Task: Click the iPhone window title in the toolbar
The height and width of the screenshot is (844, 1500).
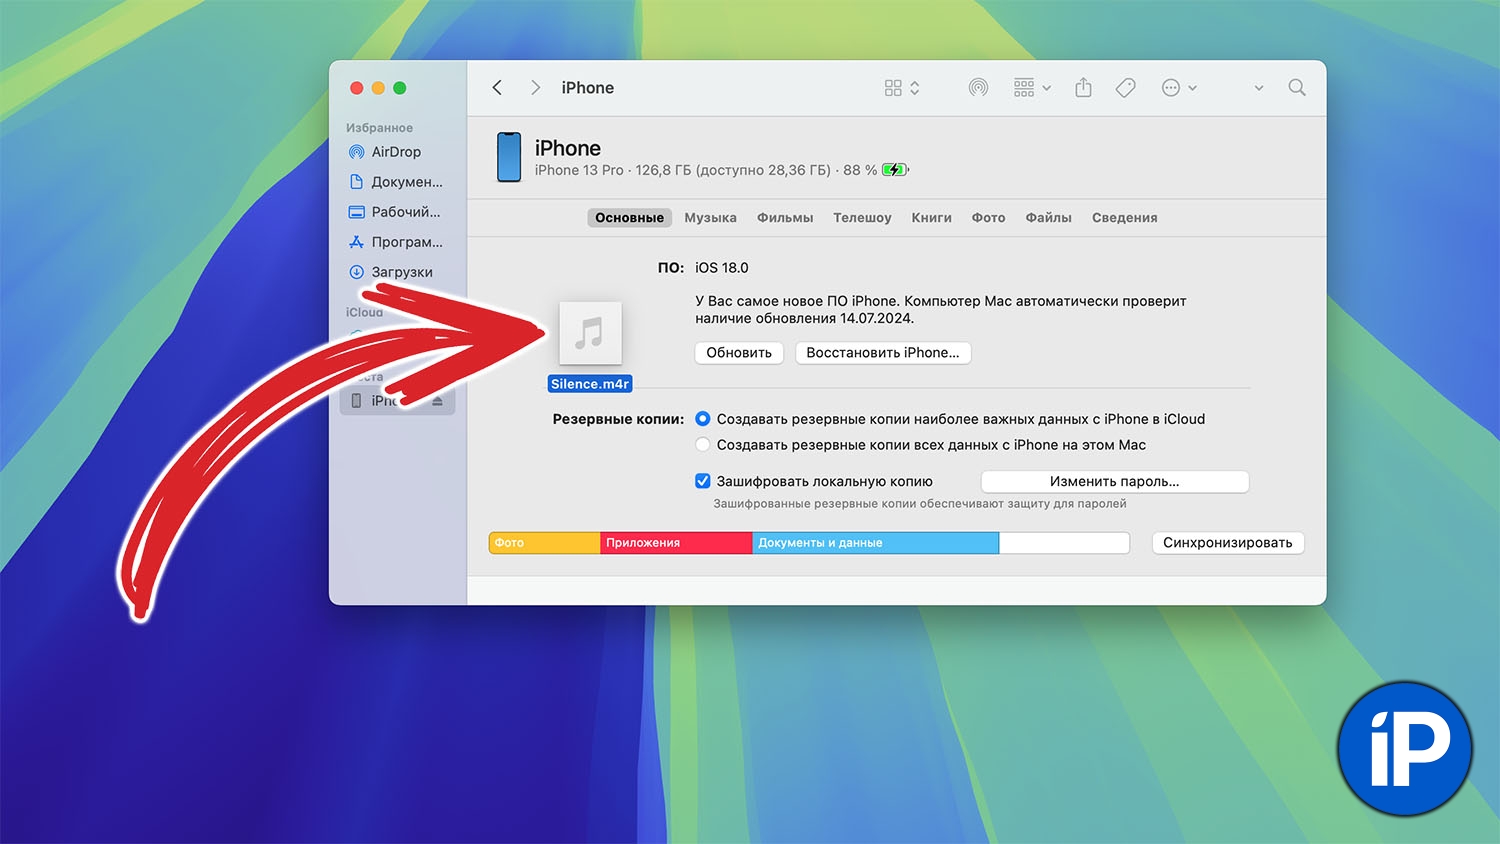Action: 588,88
